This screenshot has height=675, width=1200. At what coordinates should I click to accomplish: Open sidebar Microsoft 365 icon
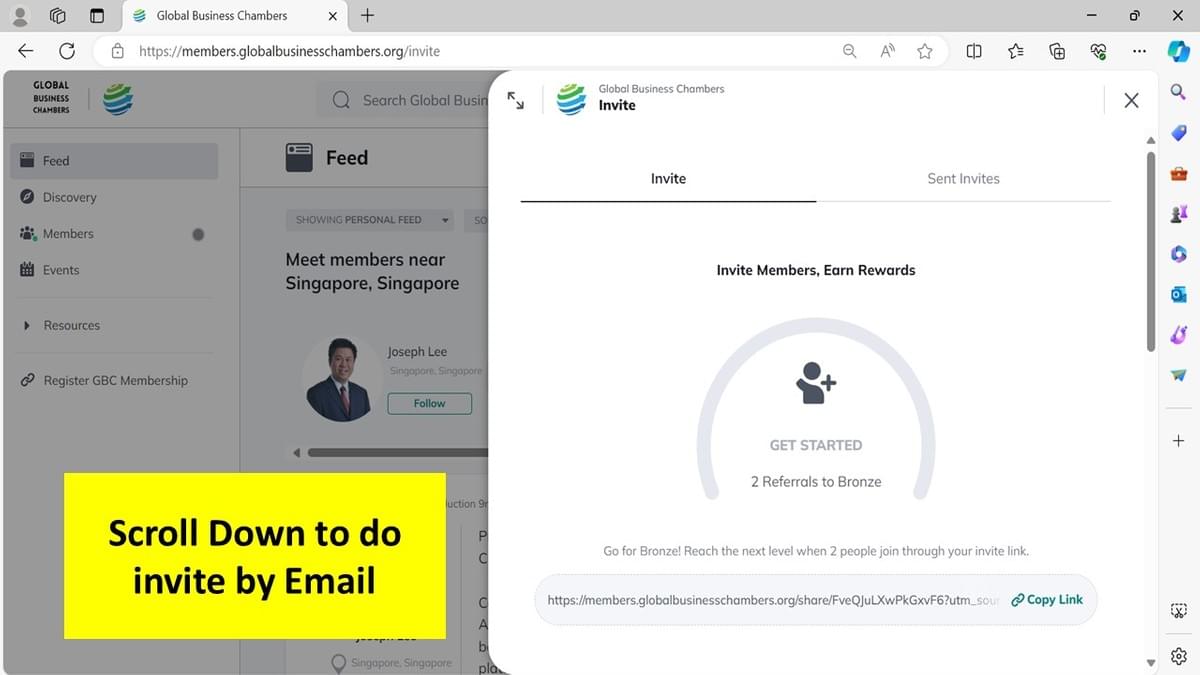point(1178,254)
